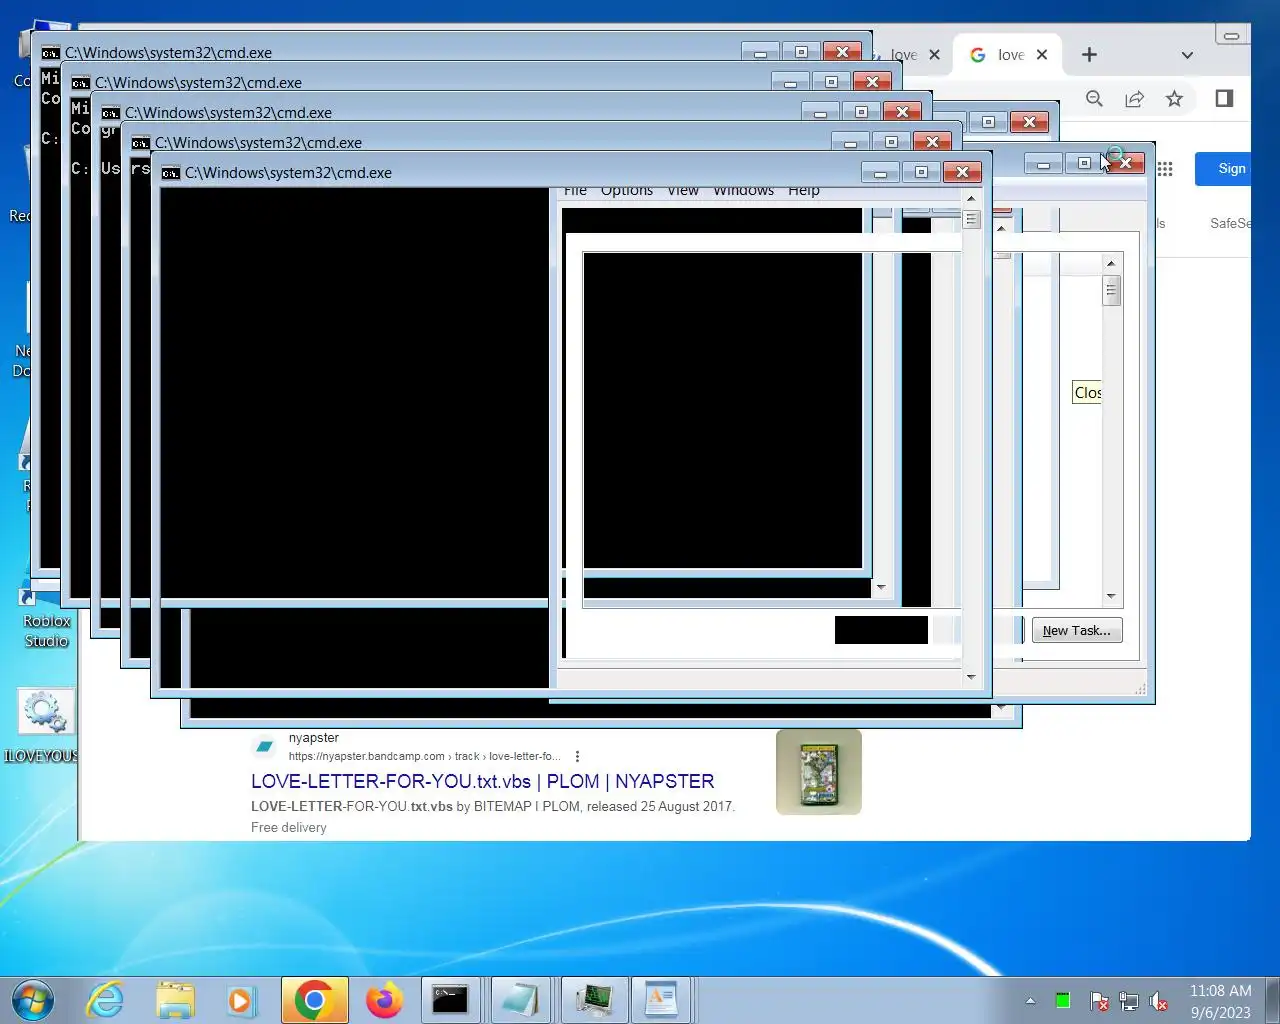Maximize the frontmost cmd.exe window
The height and width of the screenshot is (1024, 1280).
(921, 172)
